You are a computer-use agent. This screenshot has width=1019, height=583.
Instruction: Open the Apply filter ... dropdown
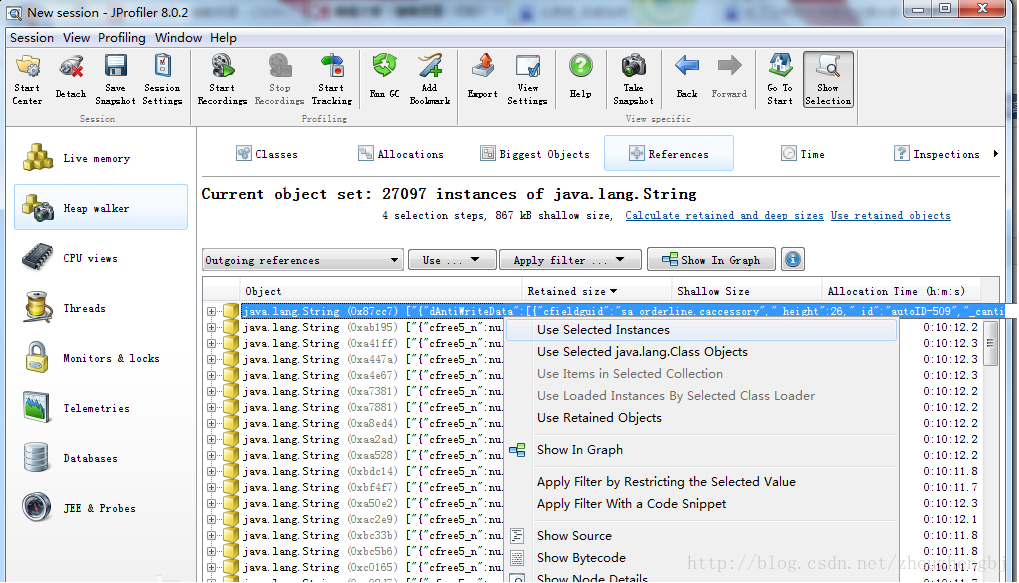click(x=570, y=260)
